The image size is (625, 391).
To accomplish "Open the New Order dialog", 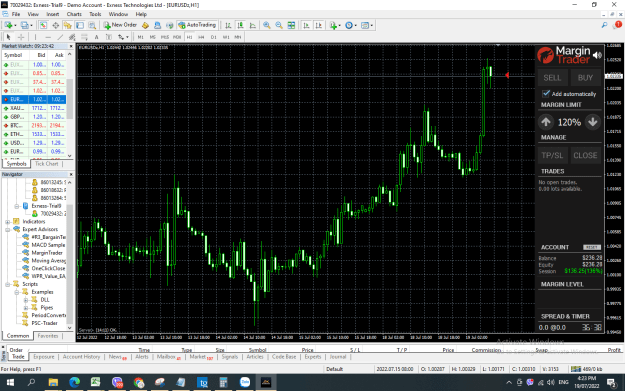I will click(x=120, y=25).
